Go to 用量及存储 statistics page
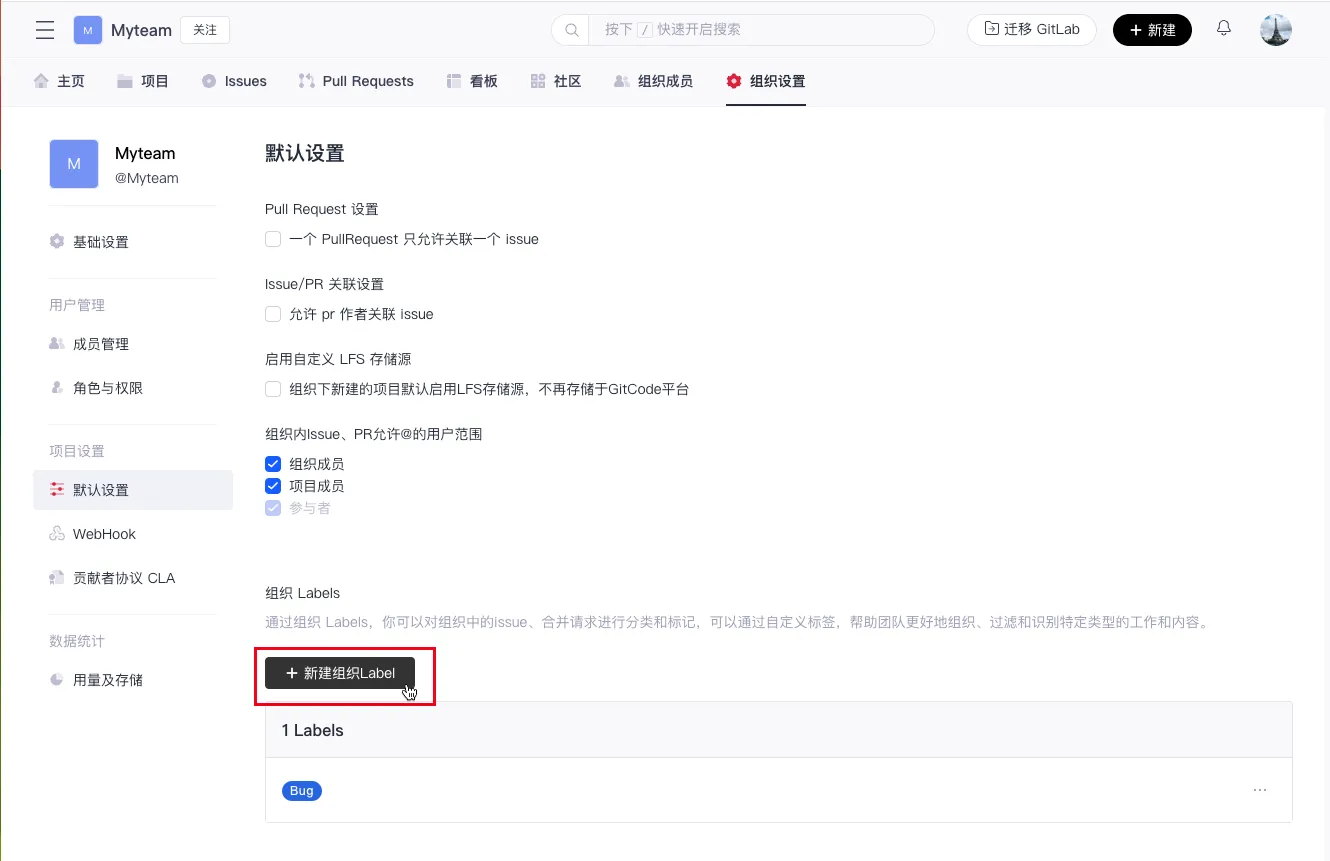The height and width of the screenshot is (861, 1330). [x=107, y=680]
